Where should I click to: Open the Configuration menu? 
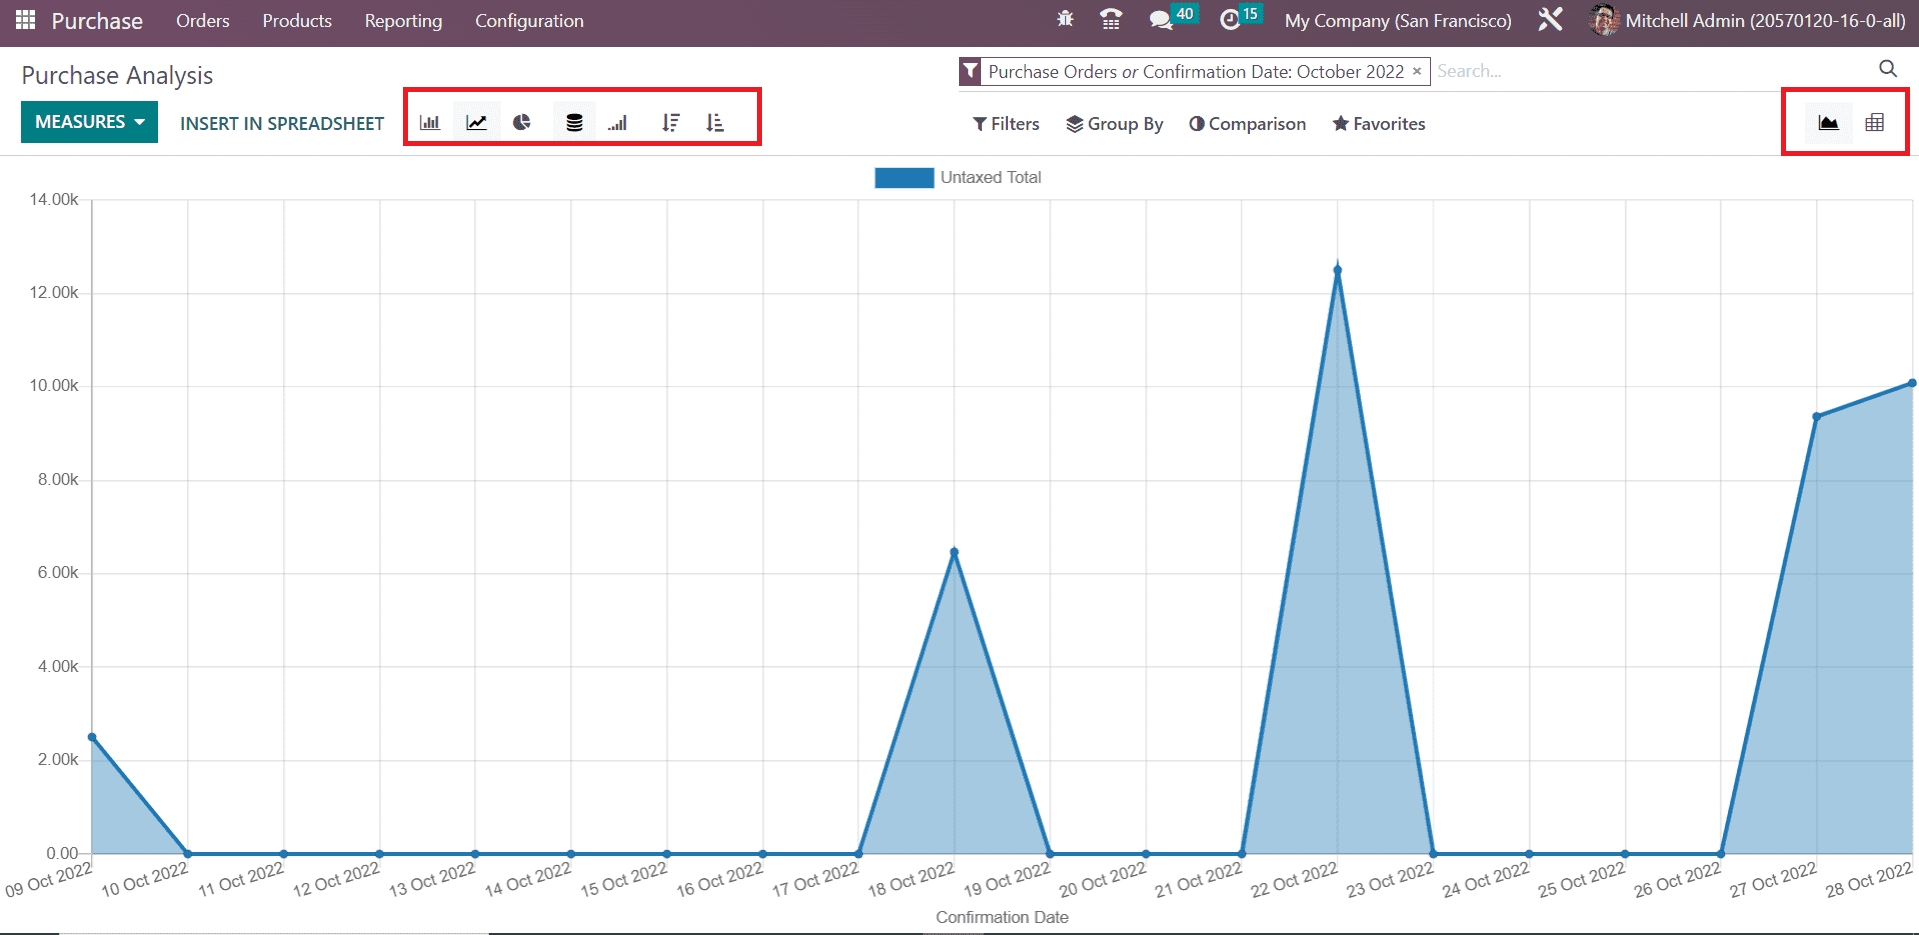tap(529, 21)
